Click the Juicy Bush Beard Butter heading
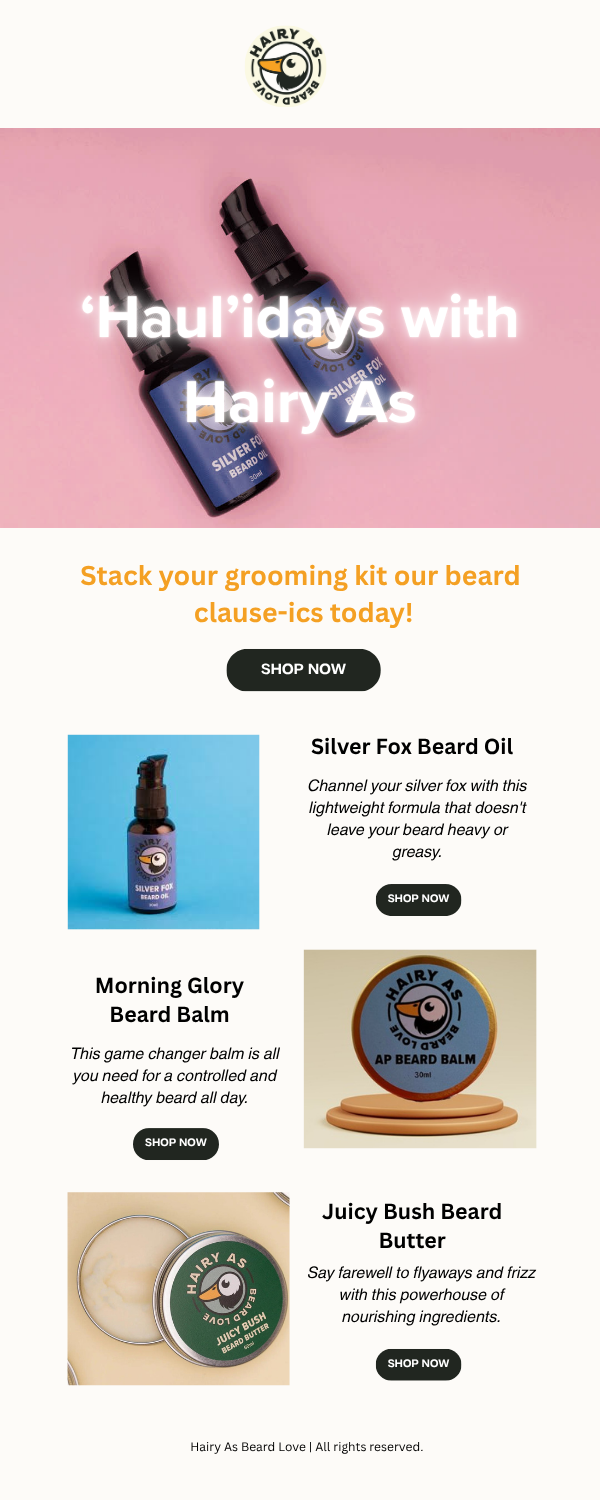The width and height of the screenshot is (600, 1500). pyautogui.click(x=412, y=1226)
